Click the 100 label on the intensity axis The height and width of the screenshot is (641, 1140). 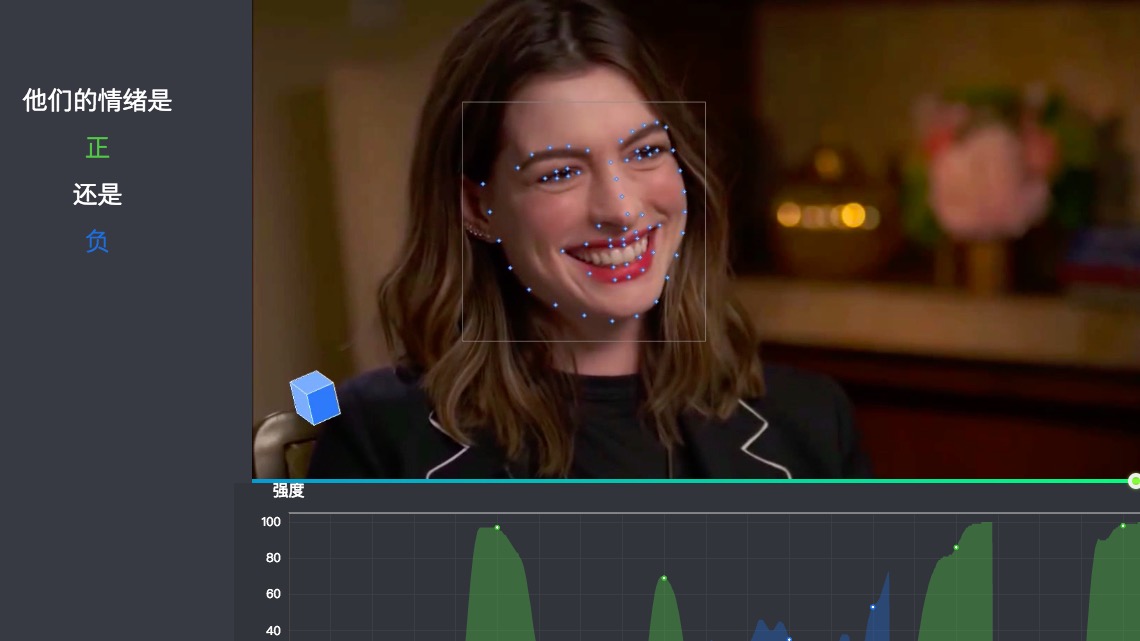pos(271,522)
